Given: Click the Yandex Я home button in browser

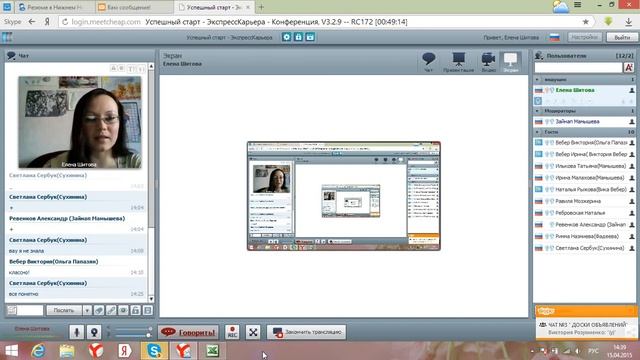Looking at the screenshot, I should 47,22.
